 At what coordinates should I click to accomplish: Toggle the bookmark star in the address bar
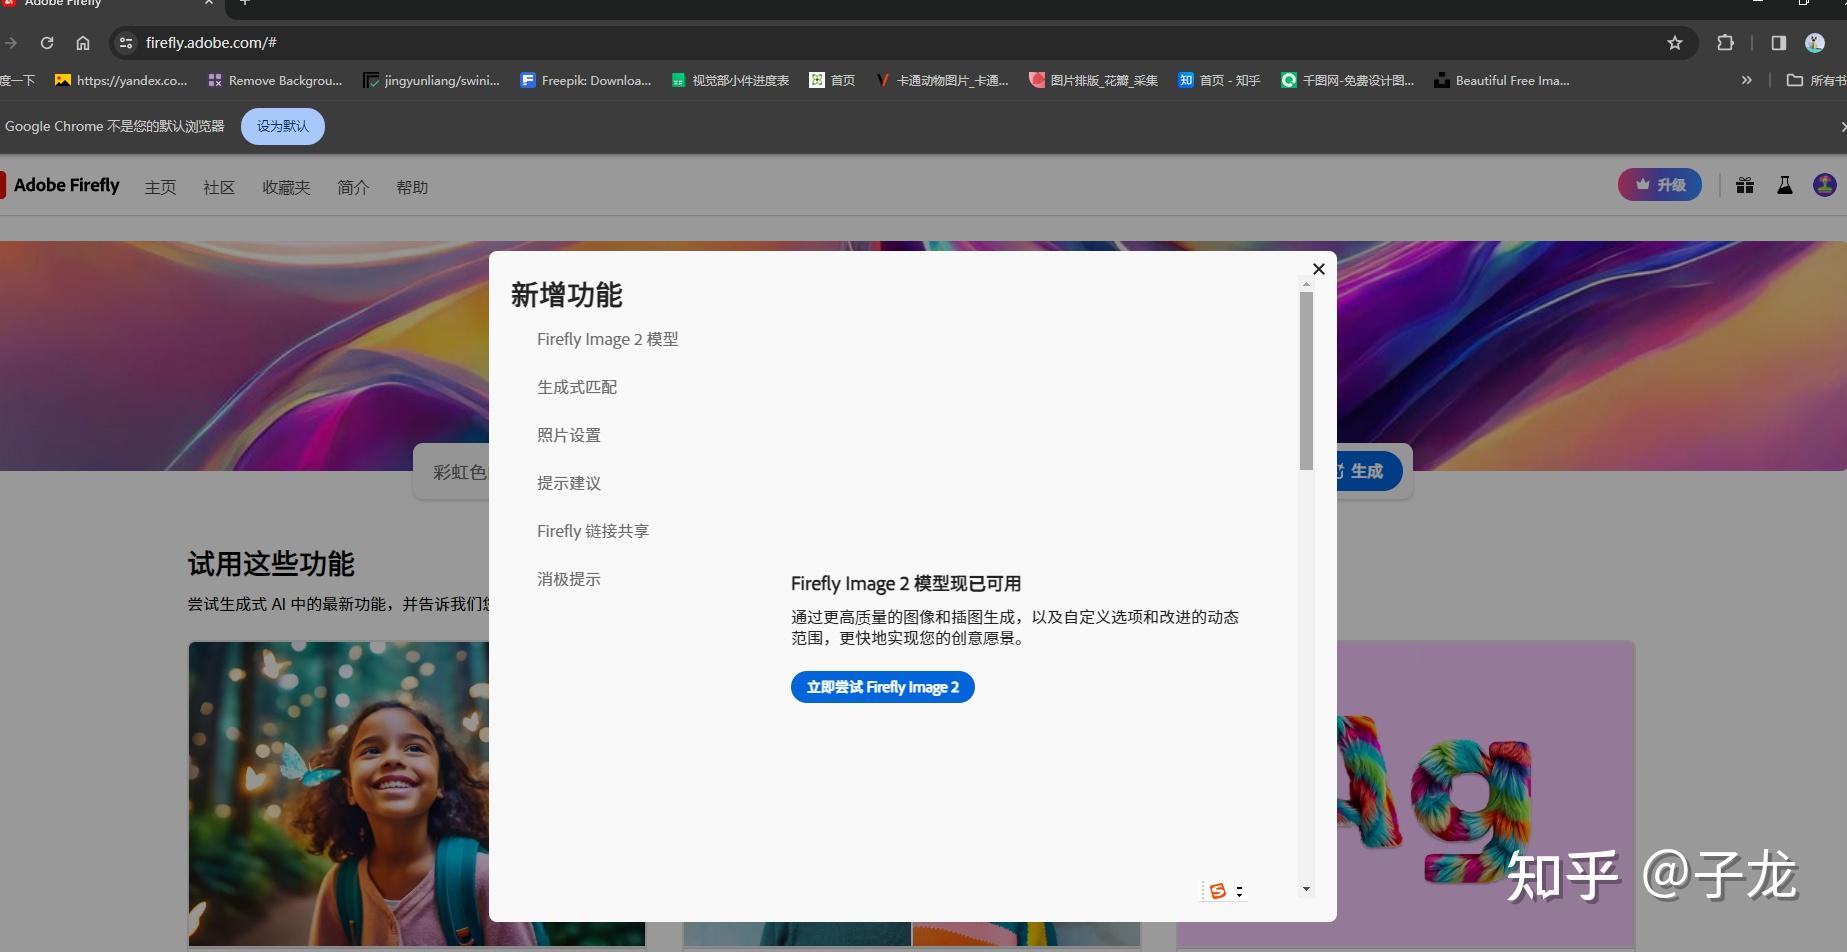point(1673,42)
